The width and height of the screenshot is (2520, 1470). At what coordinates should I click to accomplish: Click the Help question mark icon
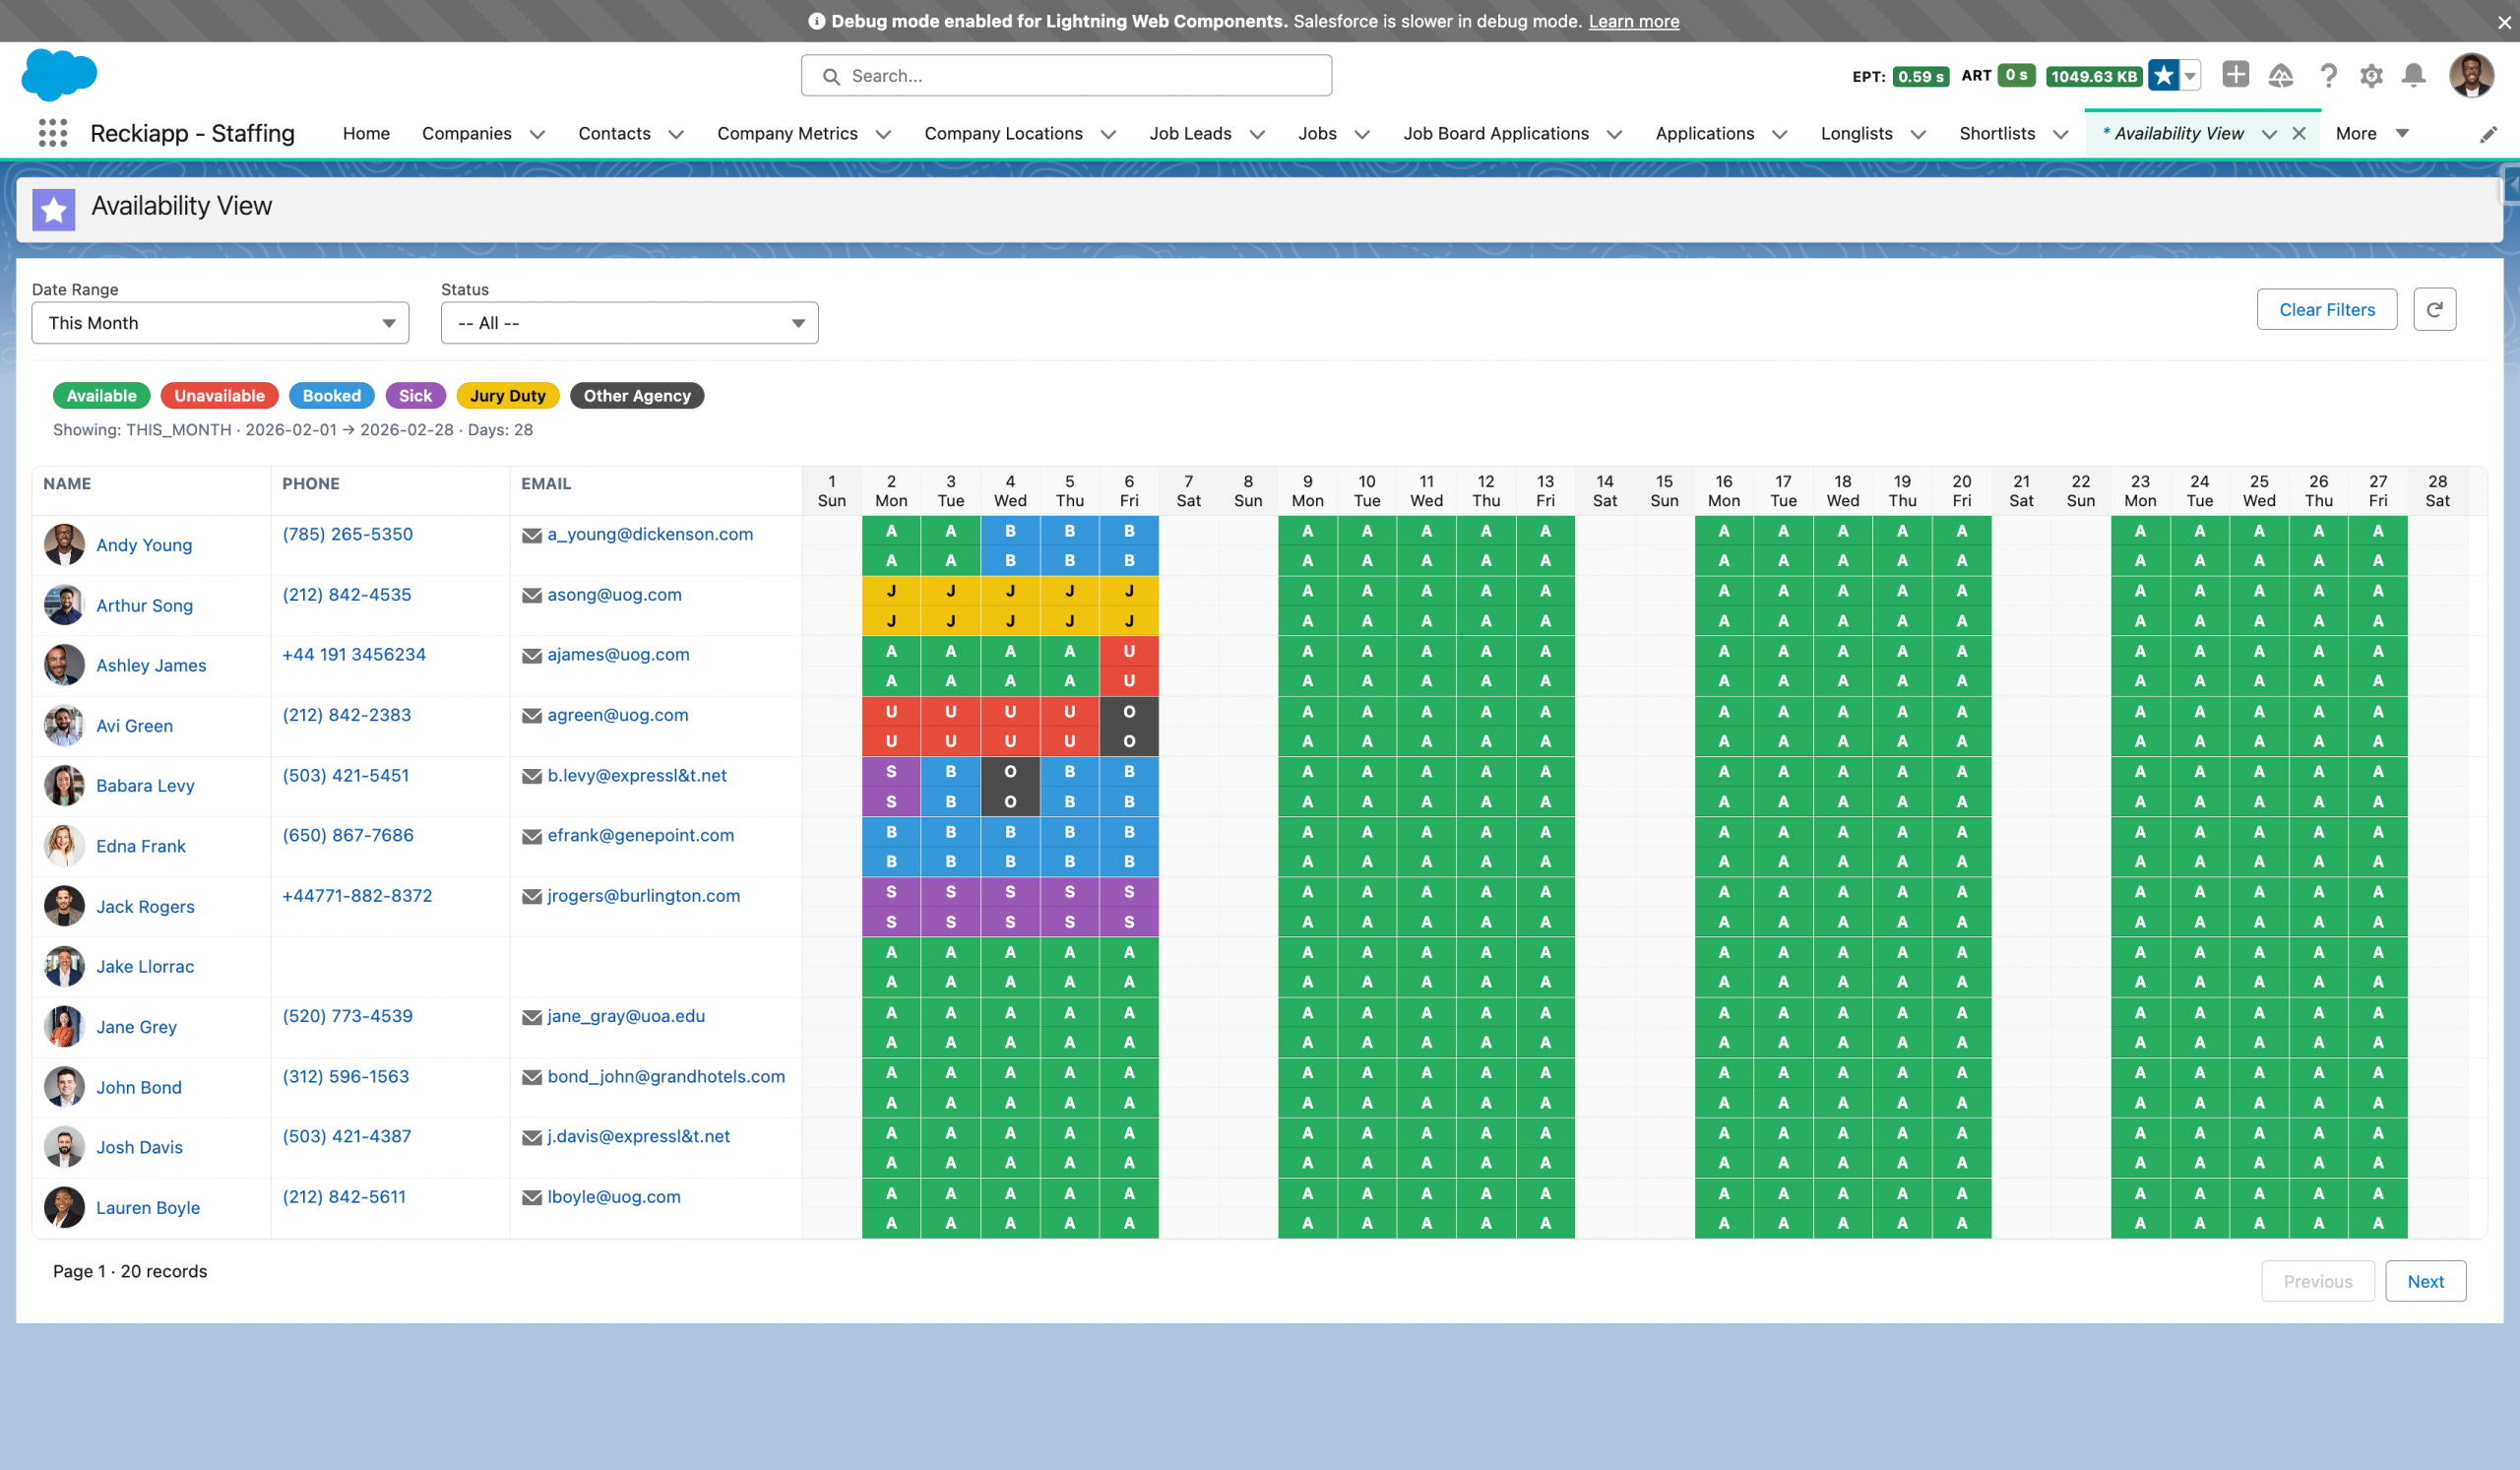pyautogui.click(x=2327, y=76)
